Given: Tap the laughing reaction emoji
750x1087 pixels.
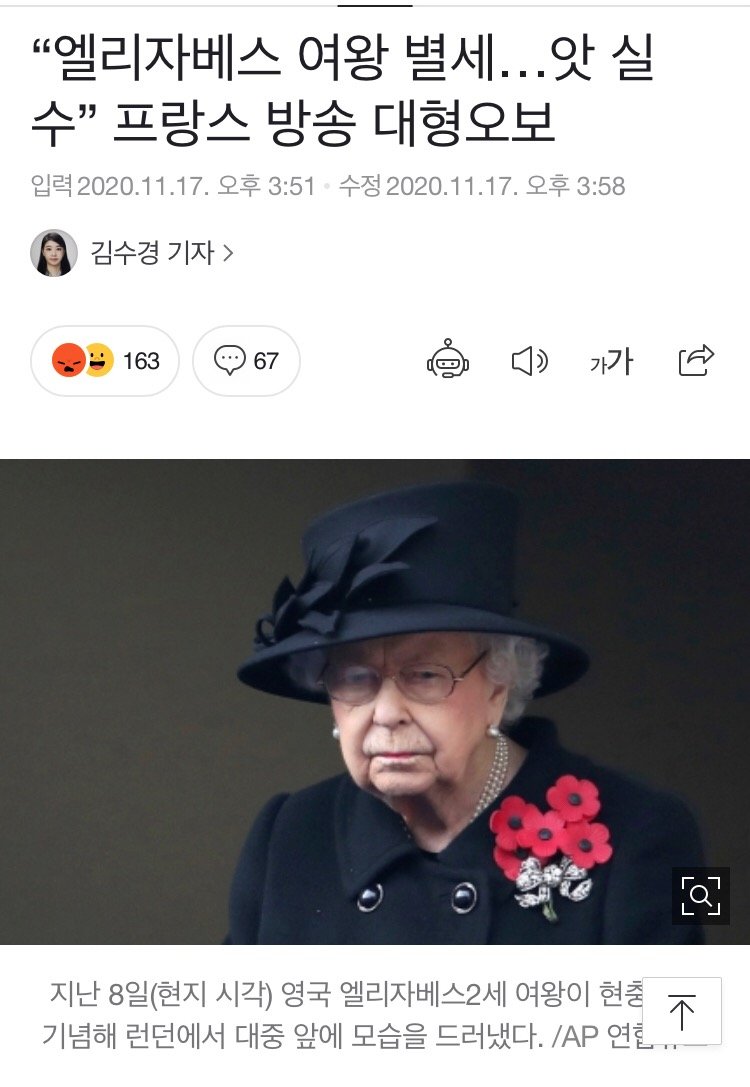Looking at the screenshot, I should [100, 360].
